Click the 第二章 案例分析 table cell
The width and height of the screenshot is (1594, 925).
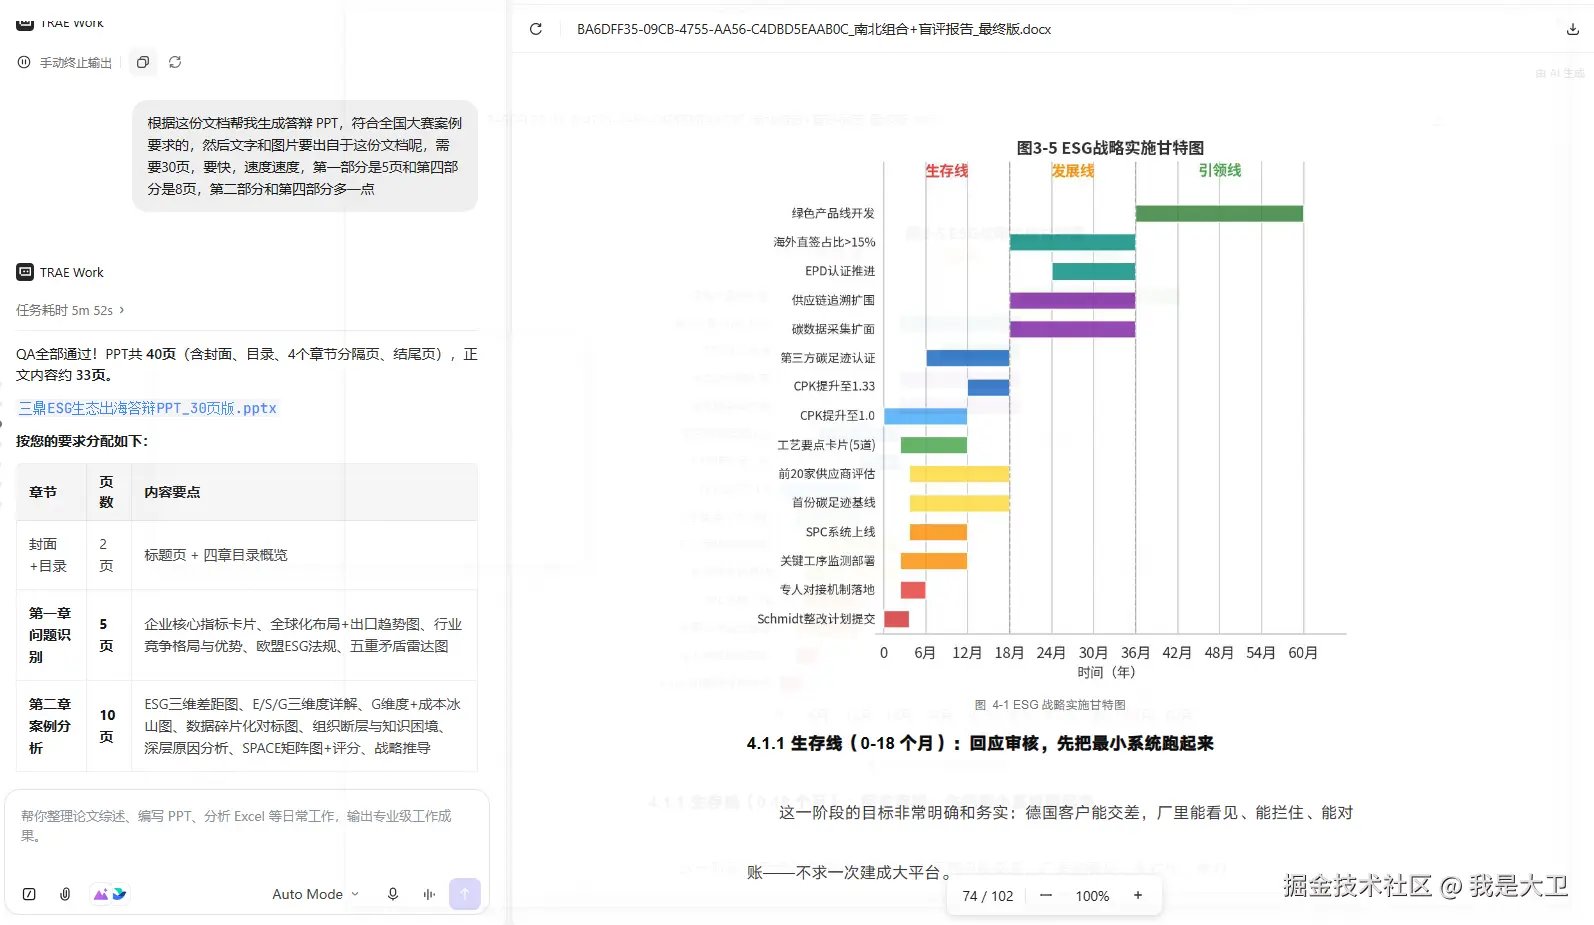[x=51, y=726]
